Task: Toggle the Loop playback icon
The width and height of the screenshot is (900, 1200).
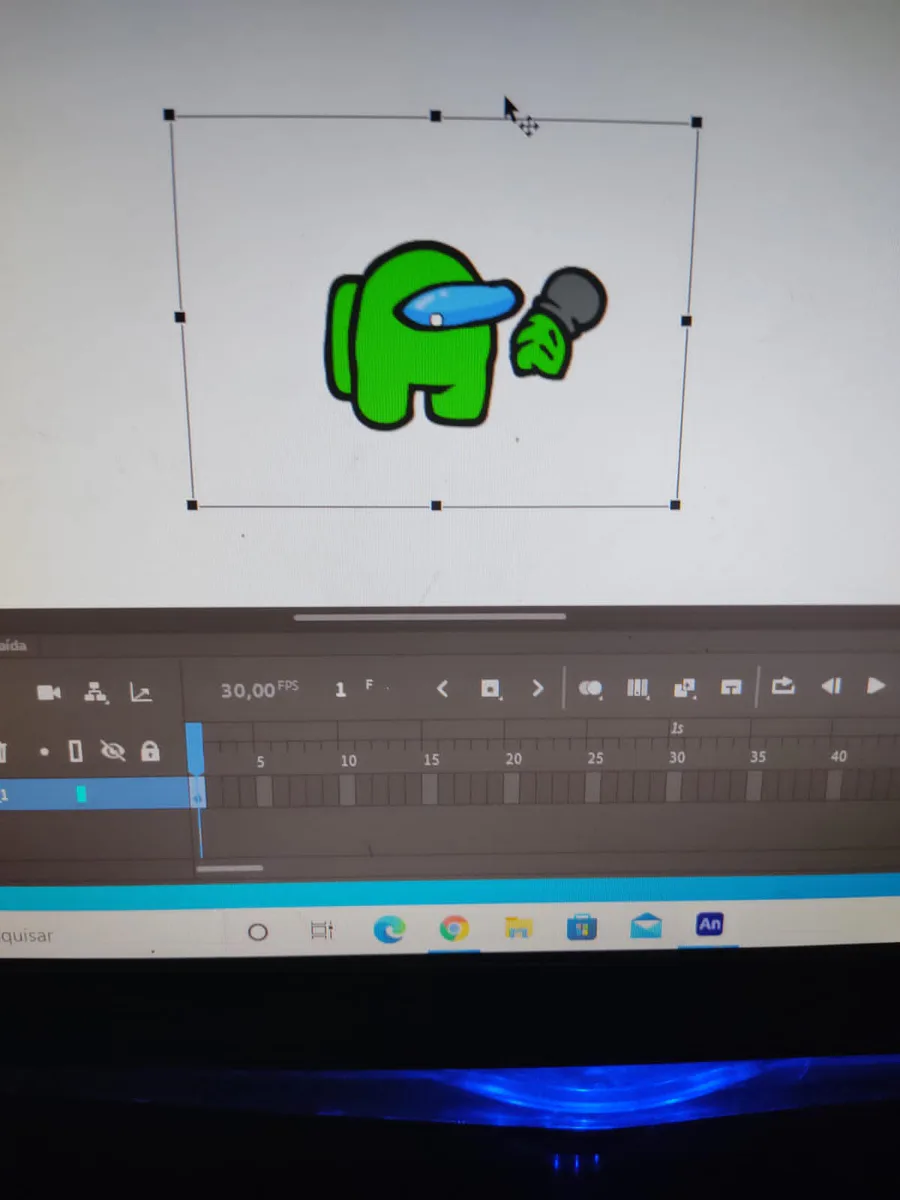Action: coord(783,686)
